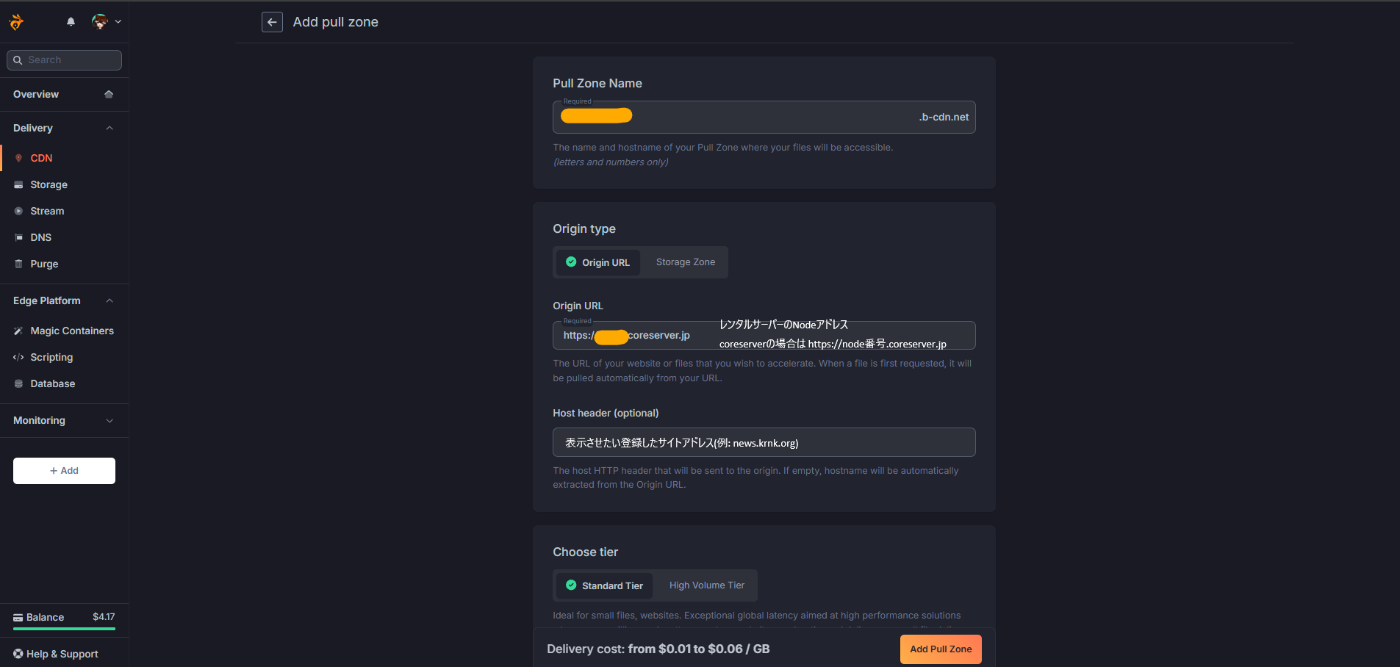Go back with the arrow button
1400x667 pixels.
pos(272,22)
